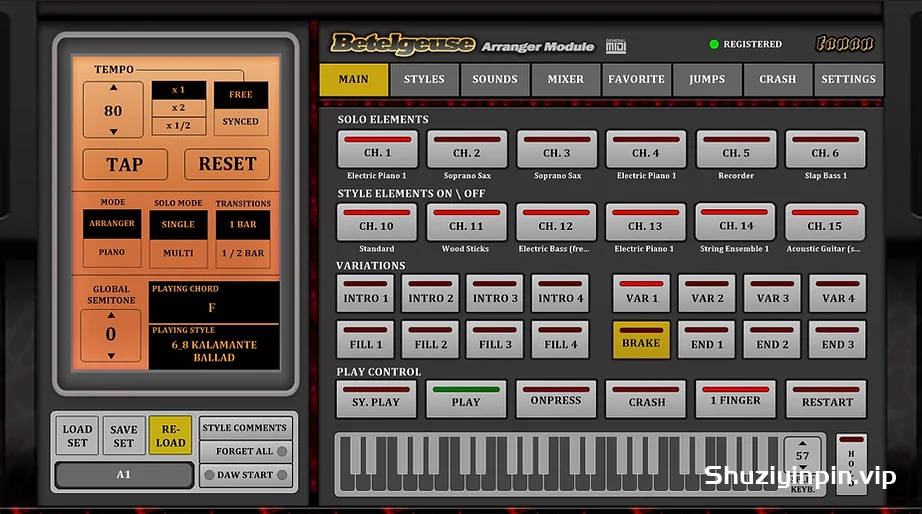Screen dimensions: 922x514
Task: Toggle the HOLD button
Action: pyautogui.click(x=851, y=464)
